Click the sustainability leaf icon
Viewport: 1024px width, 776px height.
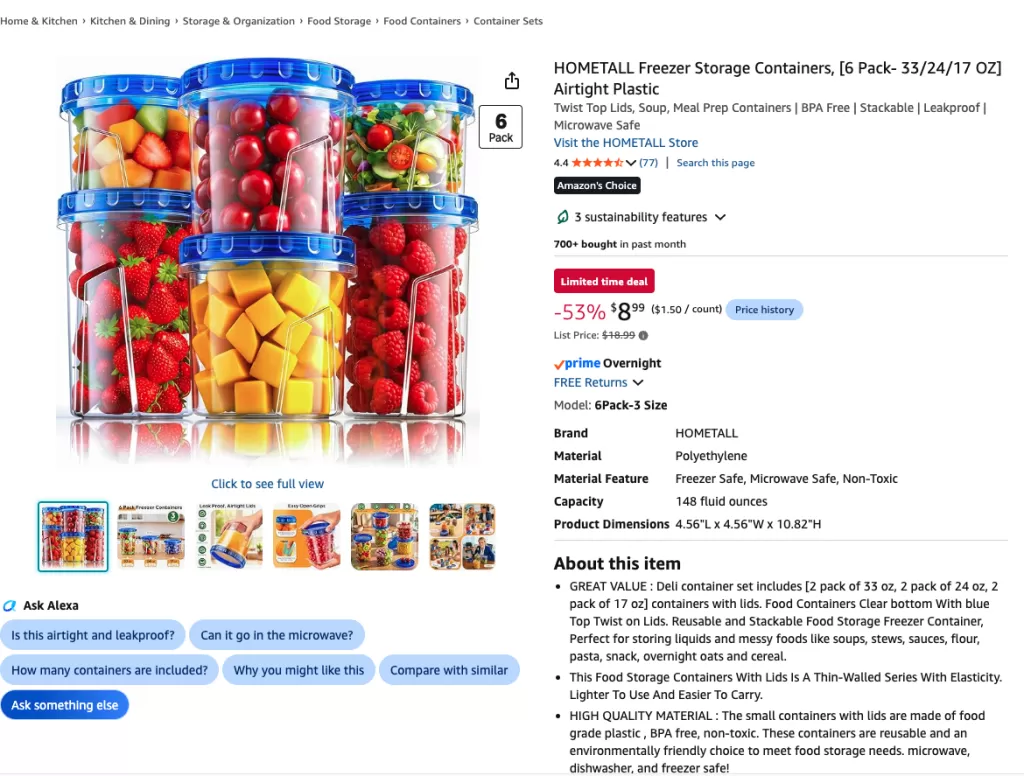(x=562, y=217)
